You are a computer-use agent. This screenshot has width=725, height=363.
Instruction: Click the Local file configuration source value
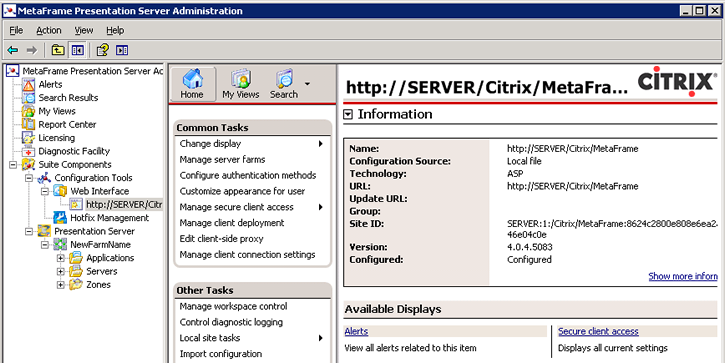(524, 161)
